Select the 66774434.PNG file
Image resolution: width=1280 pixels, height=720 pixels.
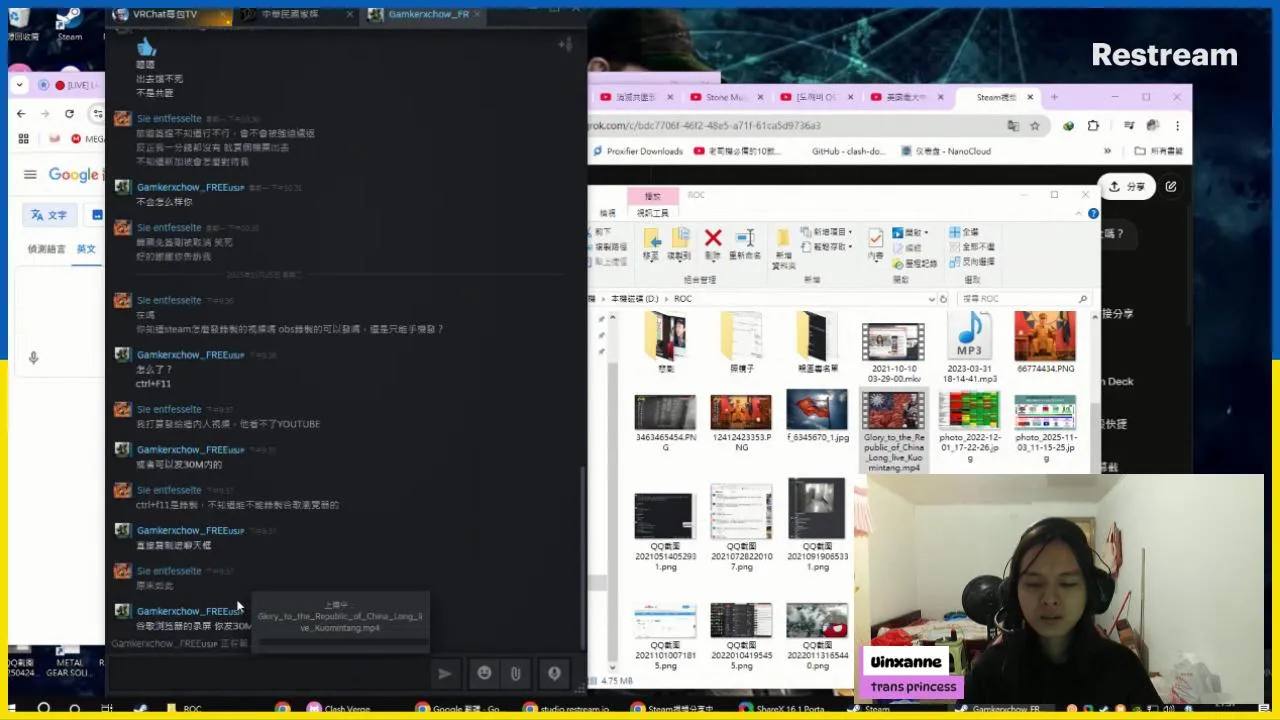[1045, 343]
